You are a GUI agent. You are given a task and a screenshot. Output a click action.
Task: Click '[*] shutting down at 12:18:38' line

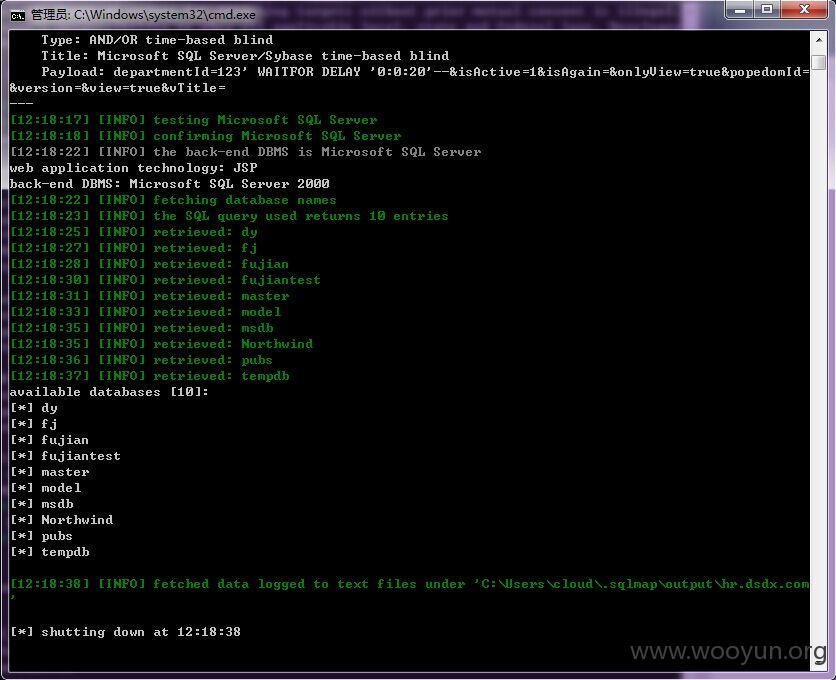point(125,632)
